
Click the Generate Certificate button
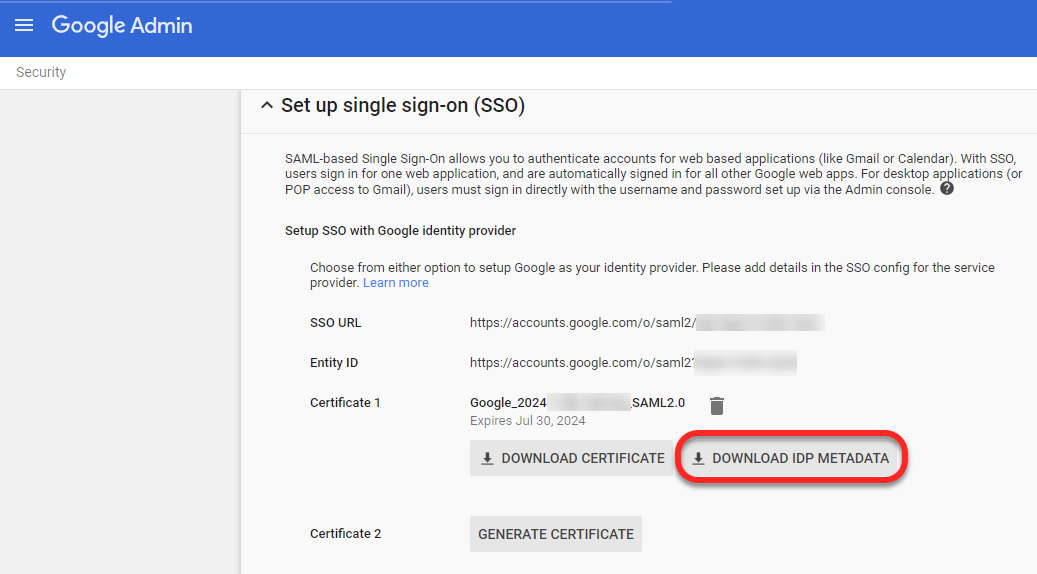556,534
